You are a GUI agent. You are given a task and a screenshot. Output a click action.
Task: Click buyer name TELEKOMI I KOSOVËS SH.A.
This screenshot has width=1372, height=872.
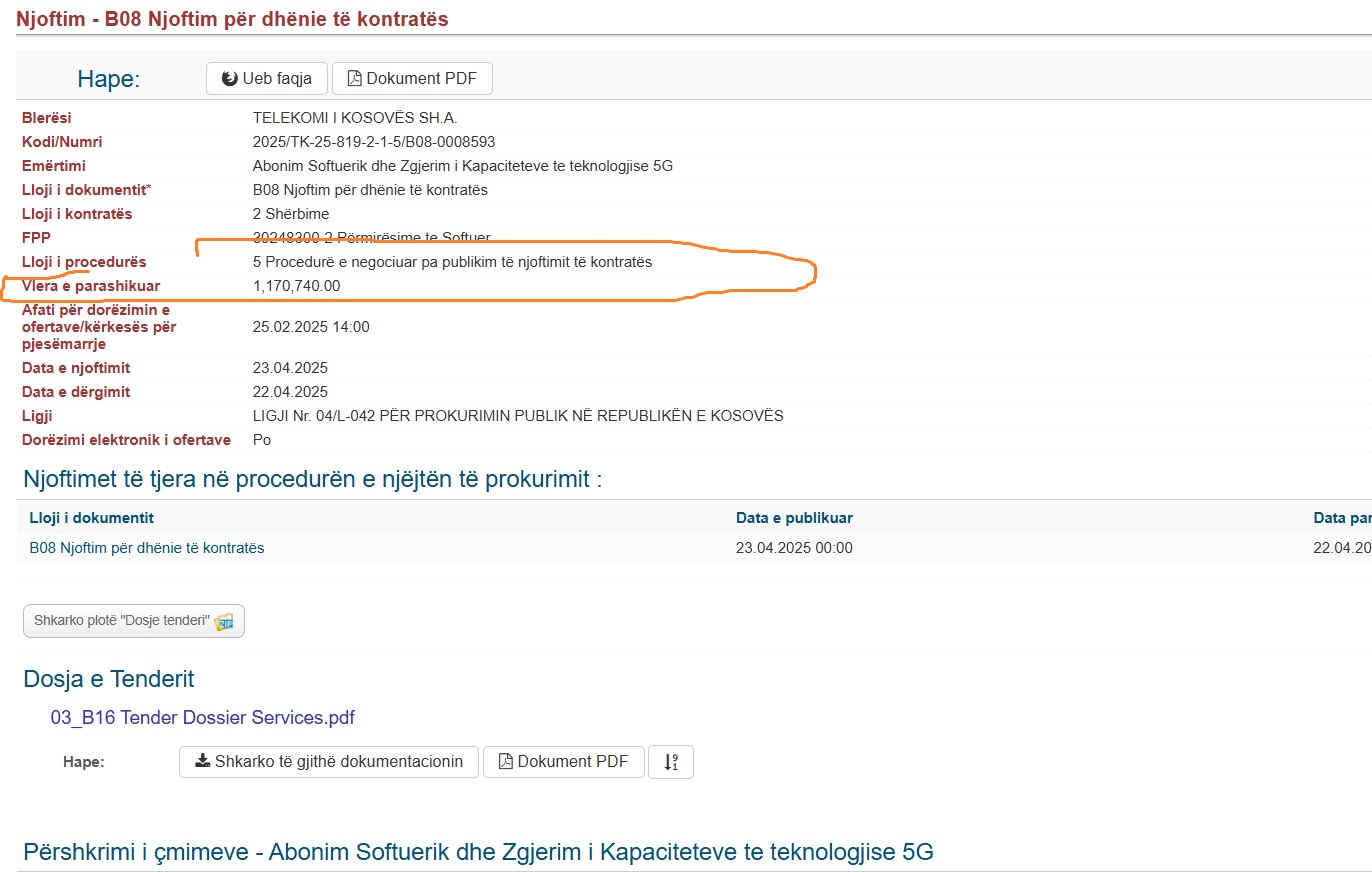tap(355, 118)
